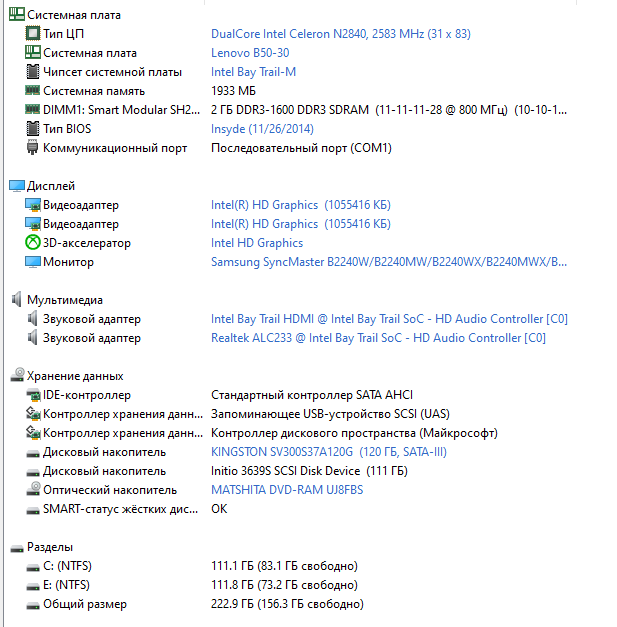The image size is (617, 627).
Task: Click the IDE-контроллер icon
Action: click(33, 395)
